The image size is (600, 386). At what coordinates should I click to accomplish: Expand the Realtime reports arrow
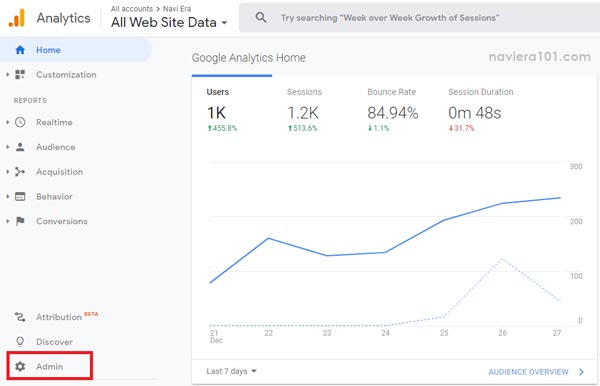(x=8, y=122)
